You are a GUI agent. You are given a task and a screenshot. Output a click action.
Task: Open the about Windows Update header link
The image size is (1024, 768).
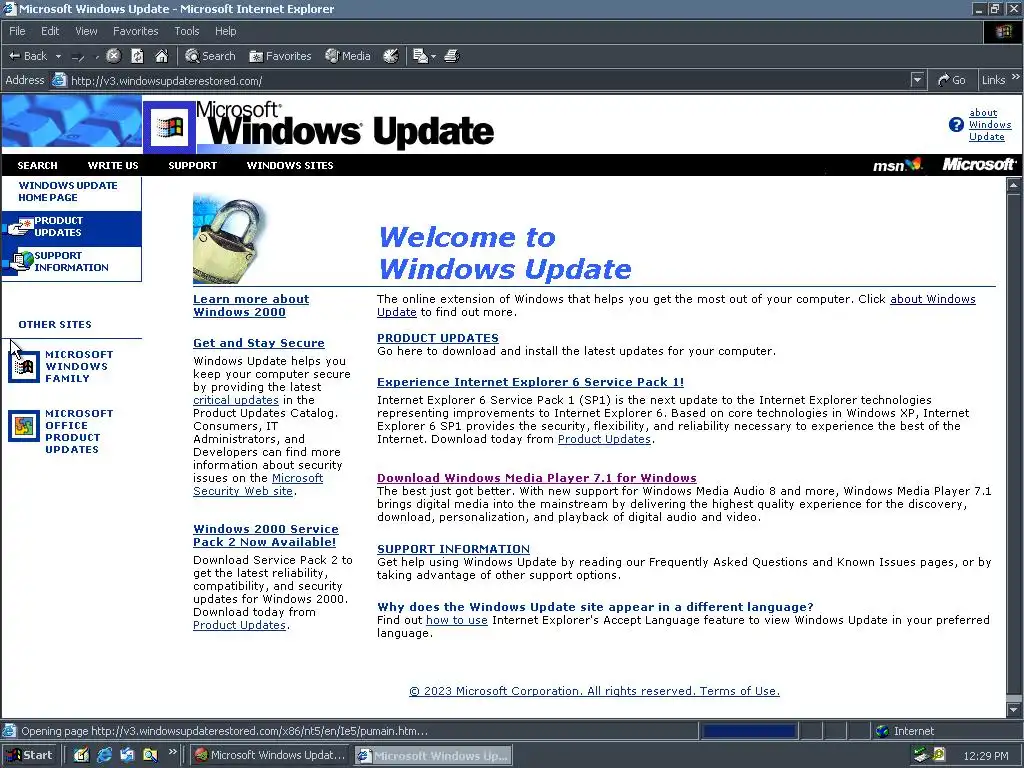coord(989,124)
